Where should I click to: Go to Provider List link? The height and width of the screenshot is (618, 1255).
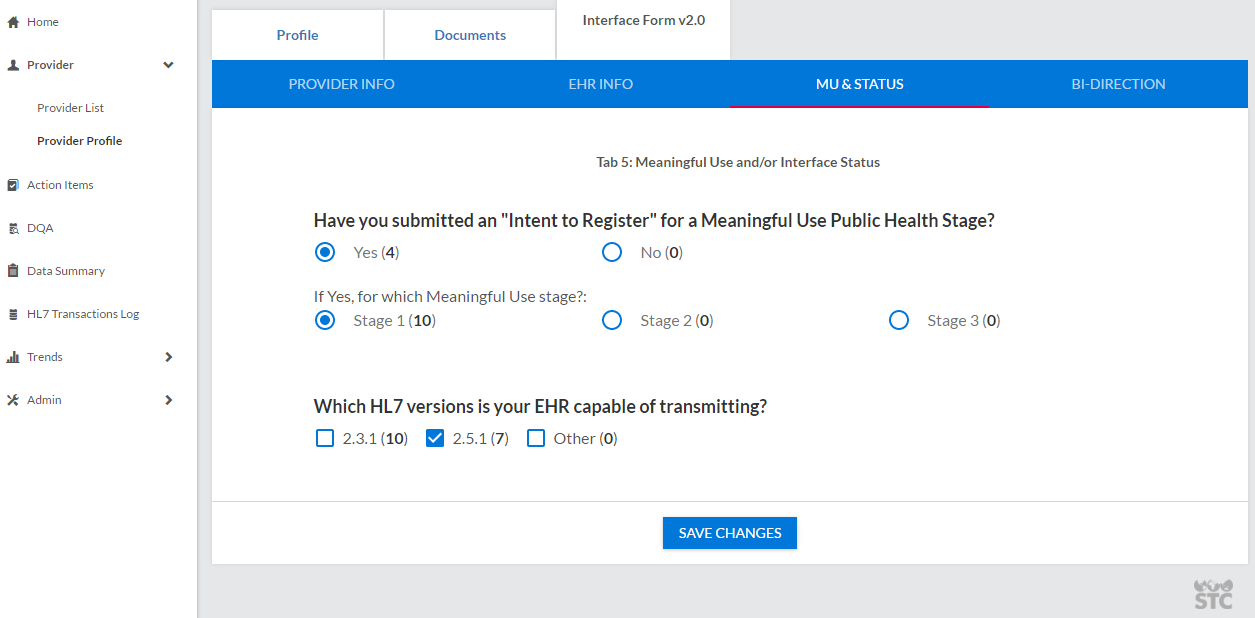pyautogui.click(x=70, y=108)
